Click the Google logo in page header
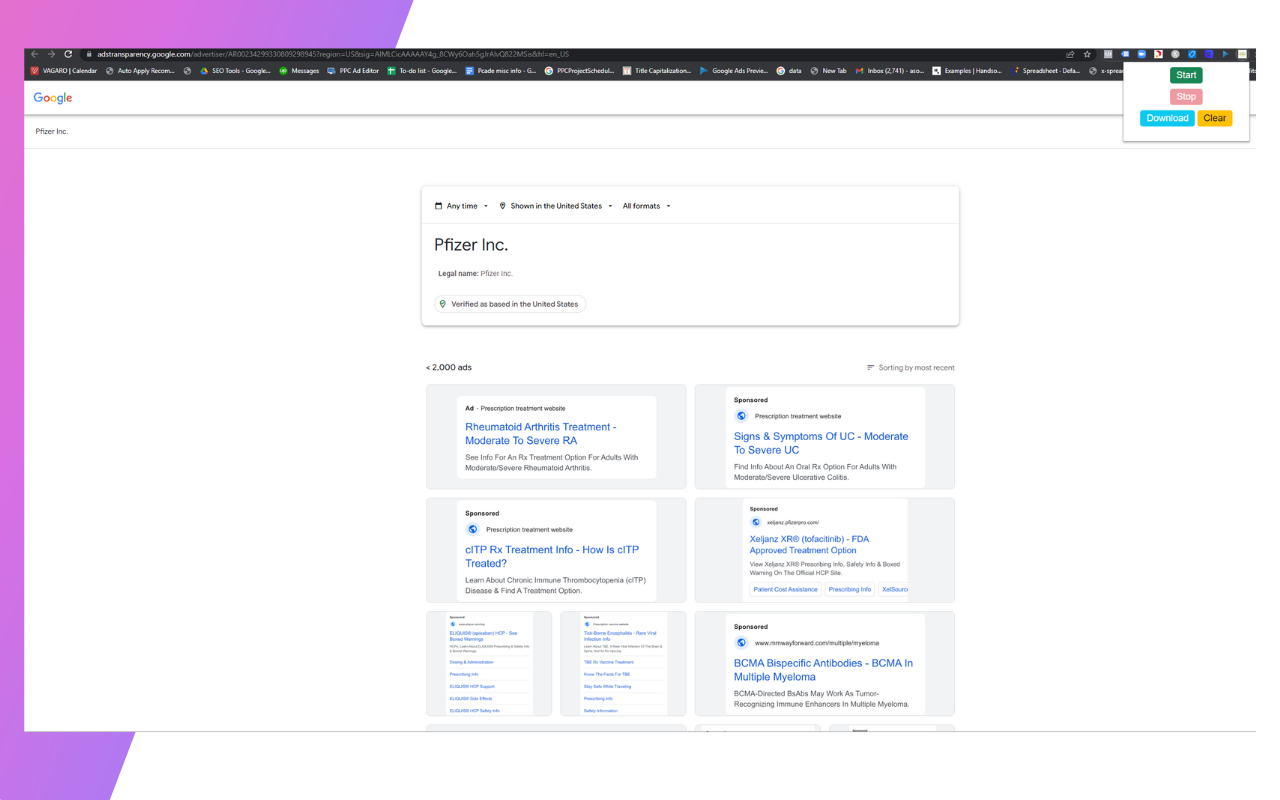 point(53,98)
